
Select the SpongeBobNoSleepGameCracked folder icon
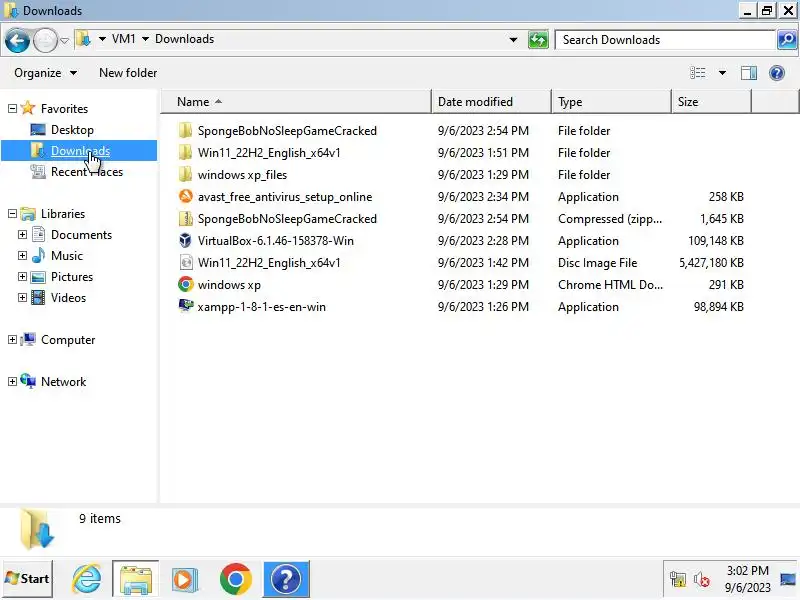pos(186,131)
